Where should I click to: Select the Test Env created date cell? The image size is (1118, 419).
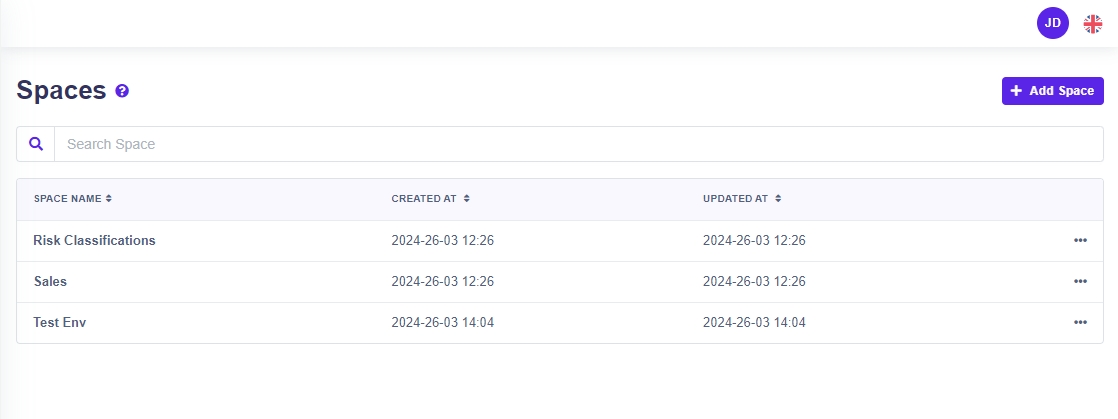442,323
